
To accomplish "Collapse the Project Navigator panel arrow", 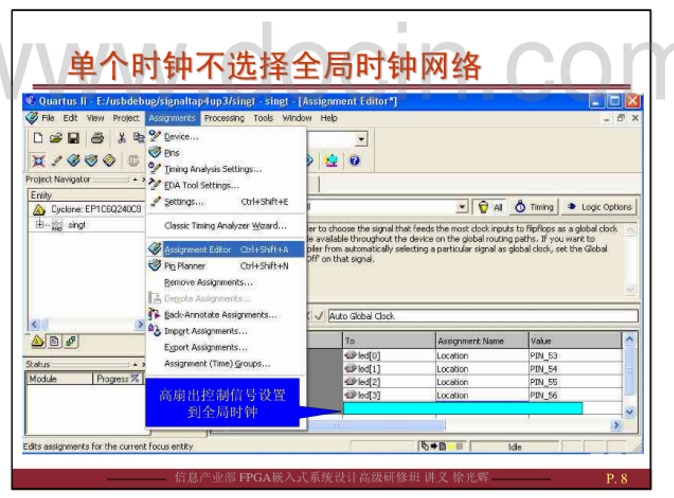I will 135,179.
